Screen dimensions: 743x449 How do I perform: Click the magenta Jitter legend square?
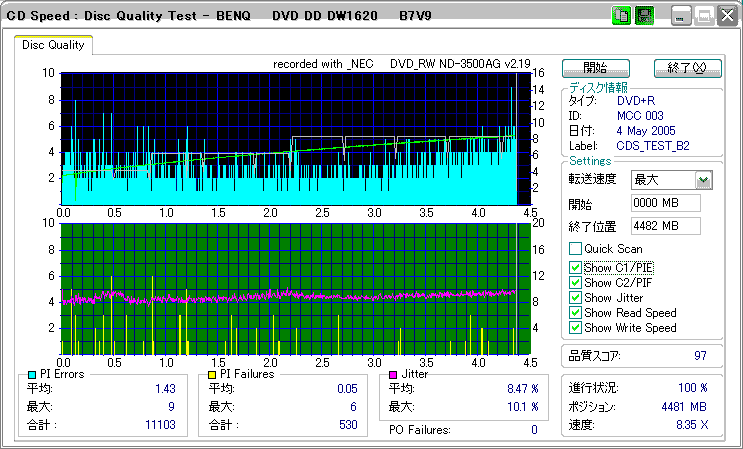pyautogui.click(x=394, y=374)
